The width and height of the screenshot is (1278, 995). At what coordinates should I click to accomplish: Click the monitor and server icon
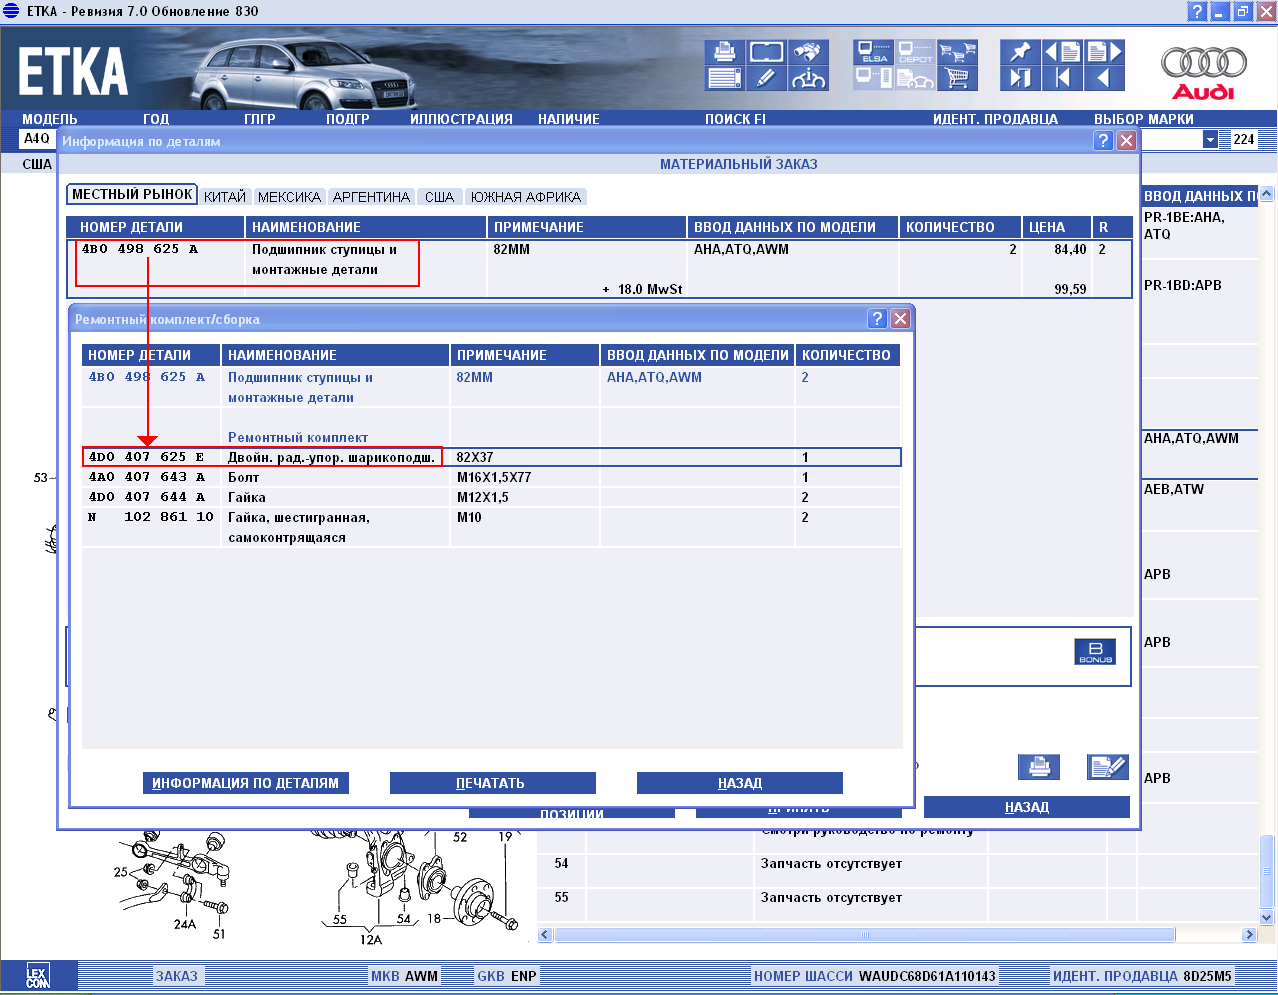coord(874,78)
